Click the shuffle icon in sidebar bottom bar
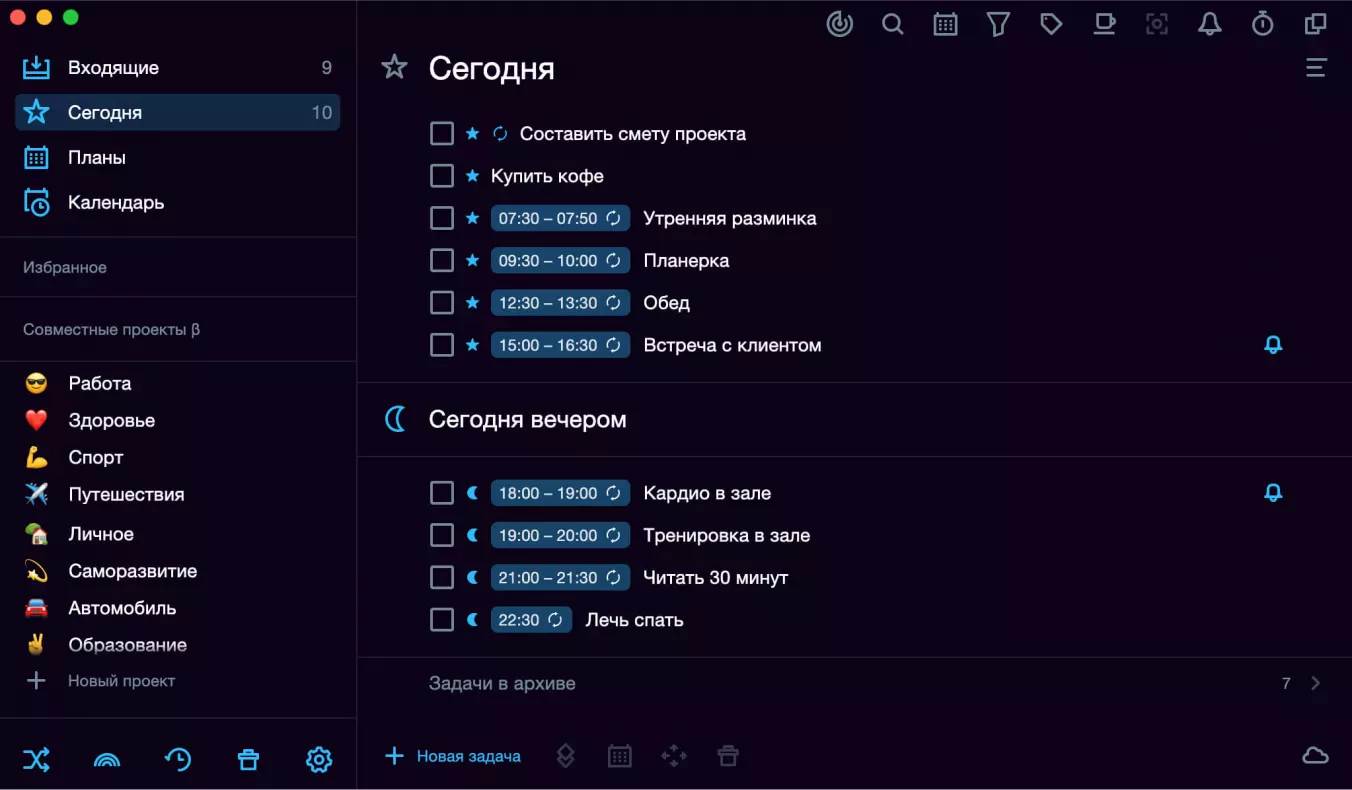This screenshot has width=1352, height=790. 36,760
